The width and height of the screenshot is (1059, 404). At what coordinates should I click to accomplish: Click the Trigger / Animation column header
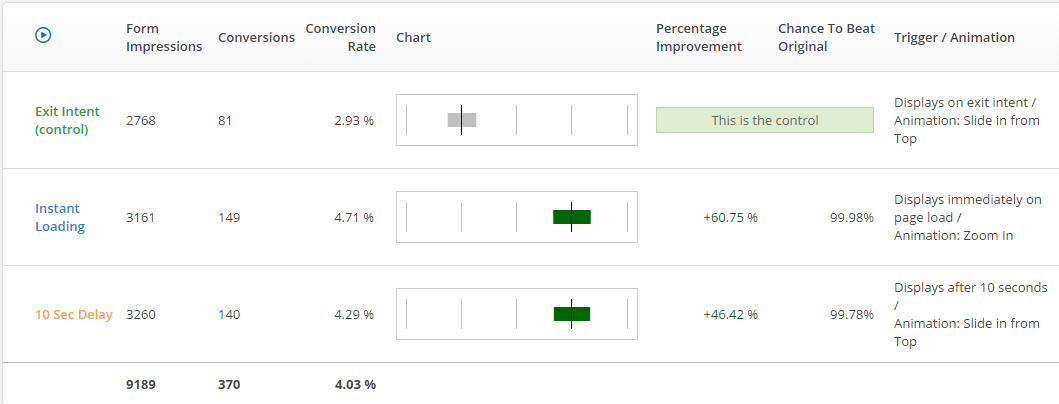click(954, 37)
